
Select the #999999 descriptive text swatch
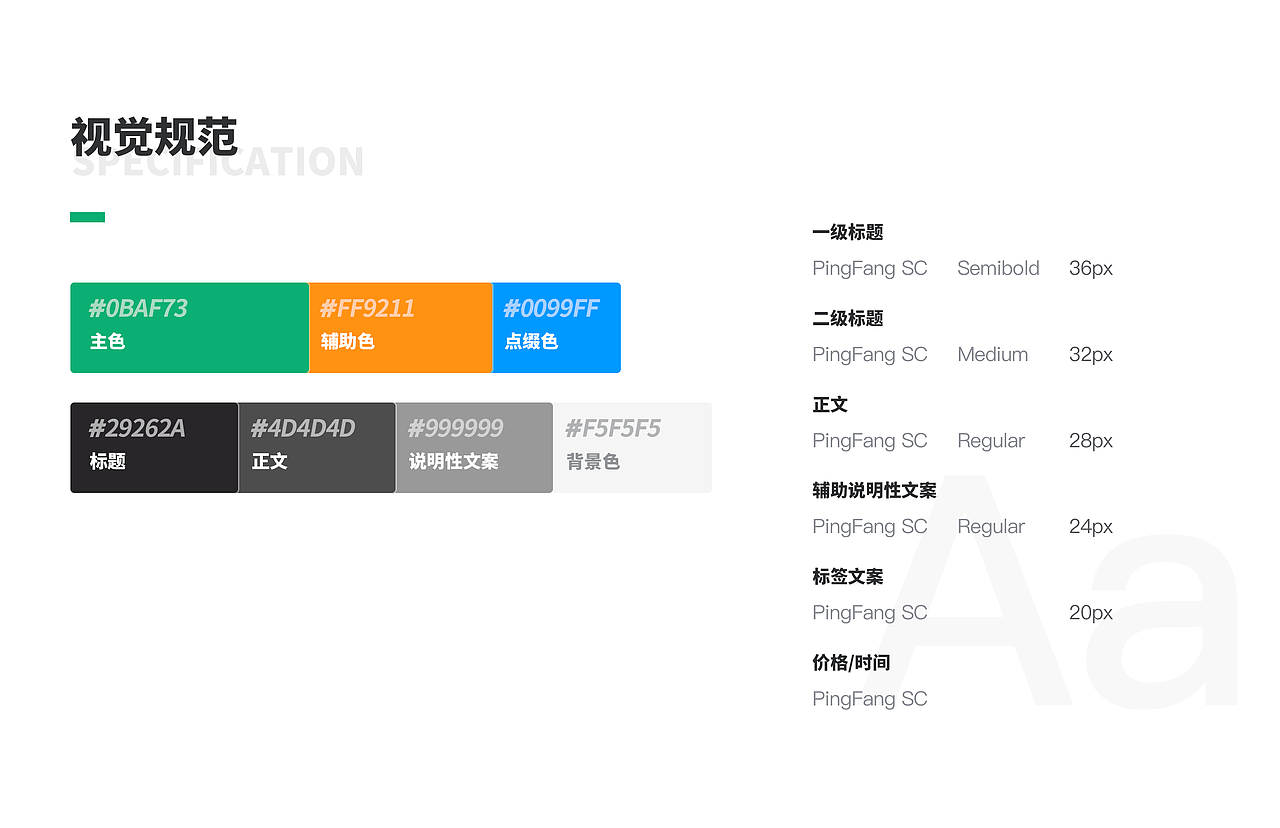[474, 447]
